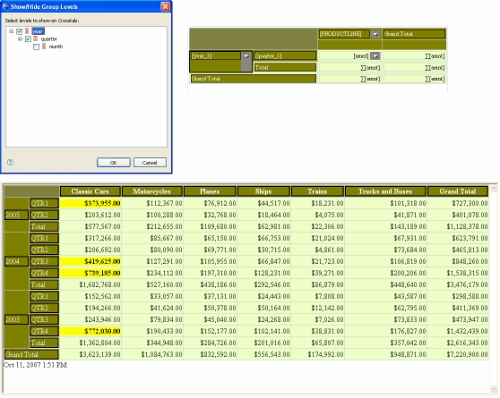This screenshot has width=500, height=398.
Task: Uncheck the year level checkbox
Action: tap(19, 31)
